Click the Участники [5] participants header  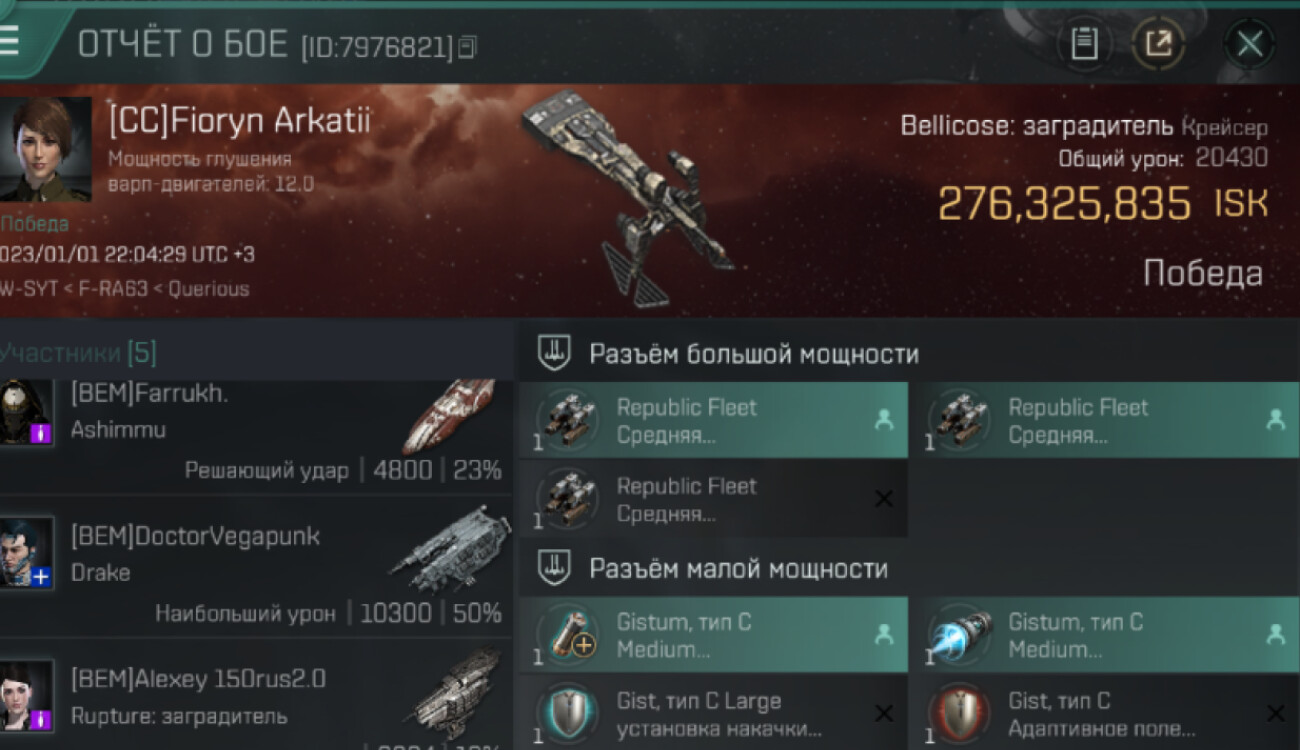[x=78, y=352]
